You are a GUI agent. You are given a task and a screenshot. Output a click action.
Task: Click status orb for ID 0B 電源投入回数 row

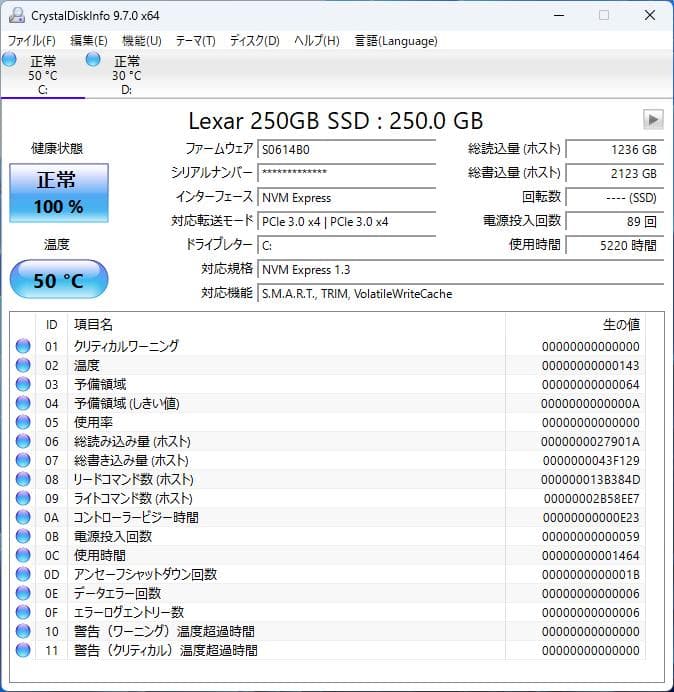(x=23, y=536)
